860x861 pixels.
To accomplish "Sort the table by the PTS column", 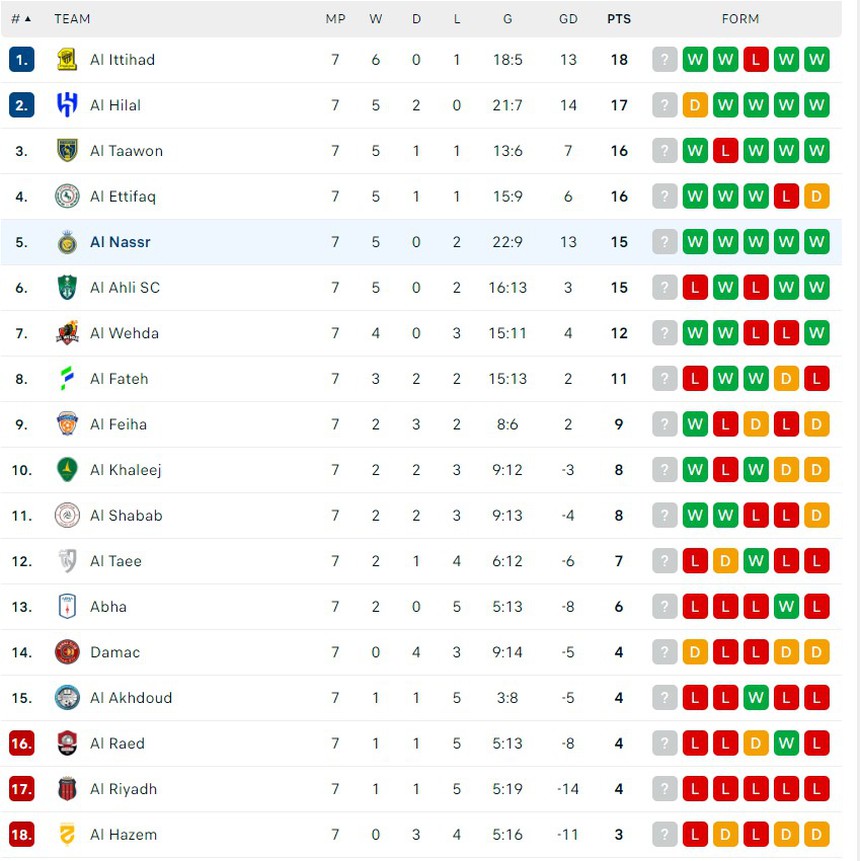I will pos(619,19).
